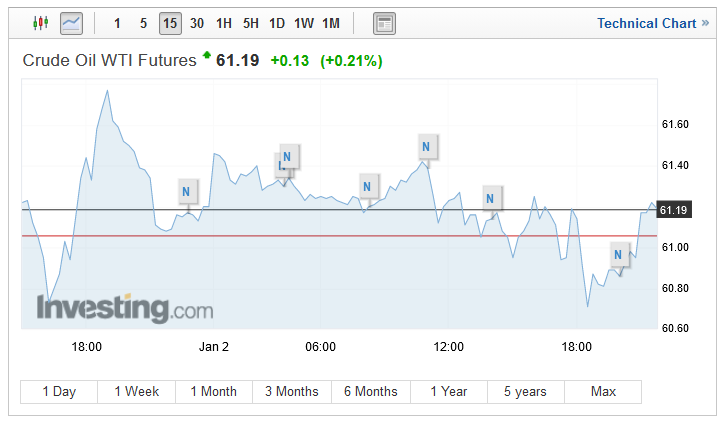Screen dimensions: 725x426
Task: Select the area line chart icon
Action: click(71, 23)
